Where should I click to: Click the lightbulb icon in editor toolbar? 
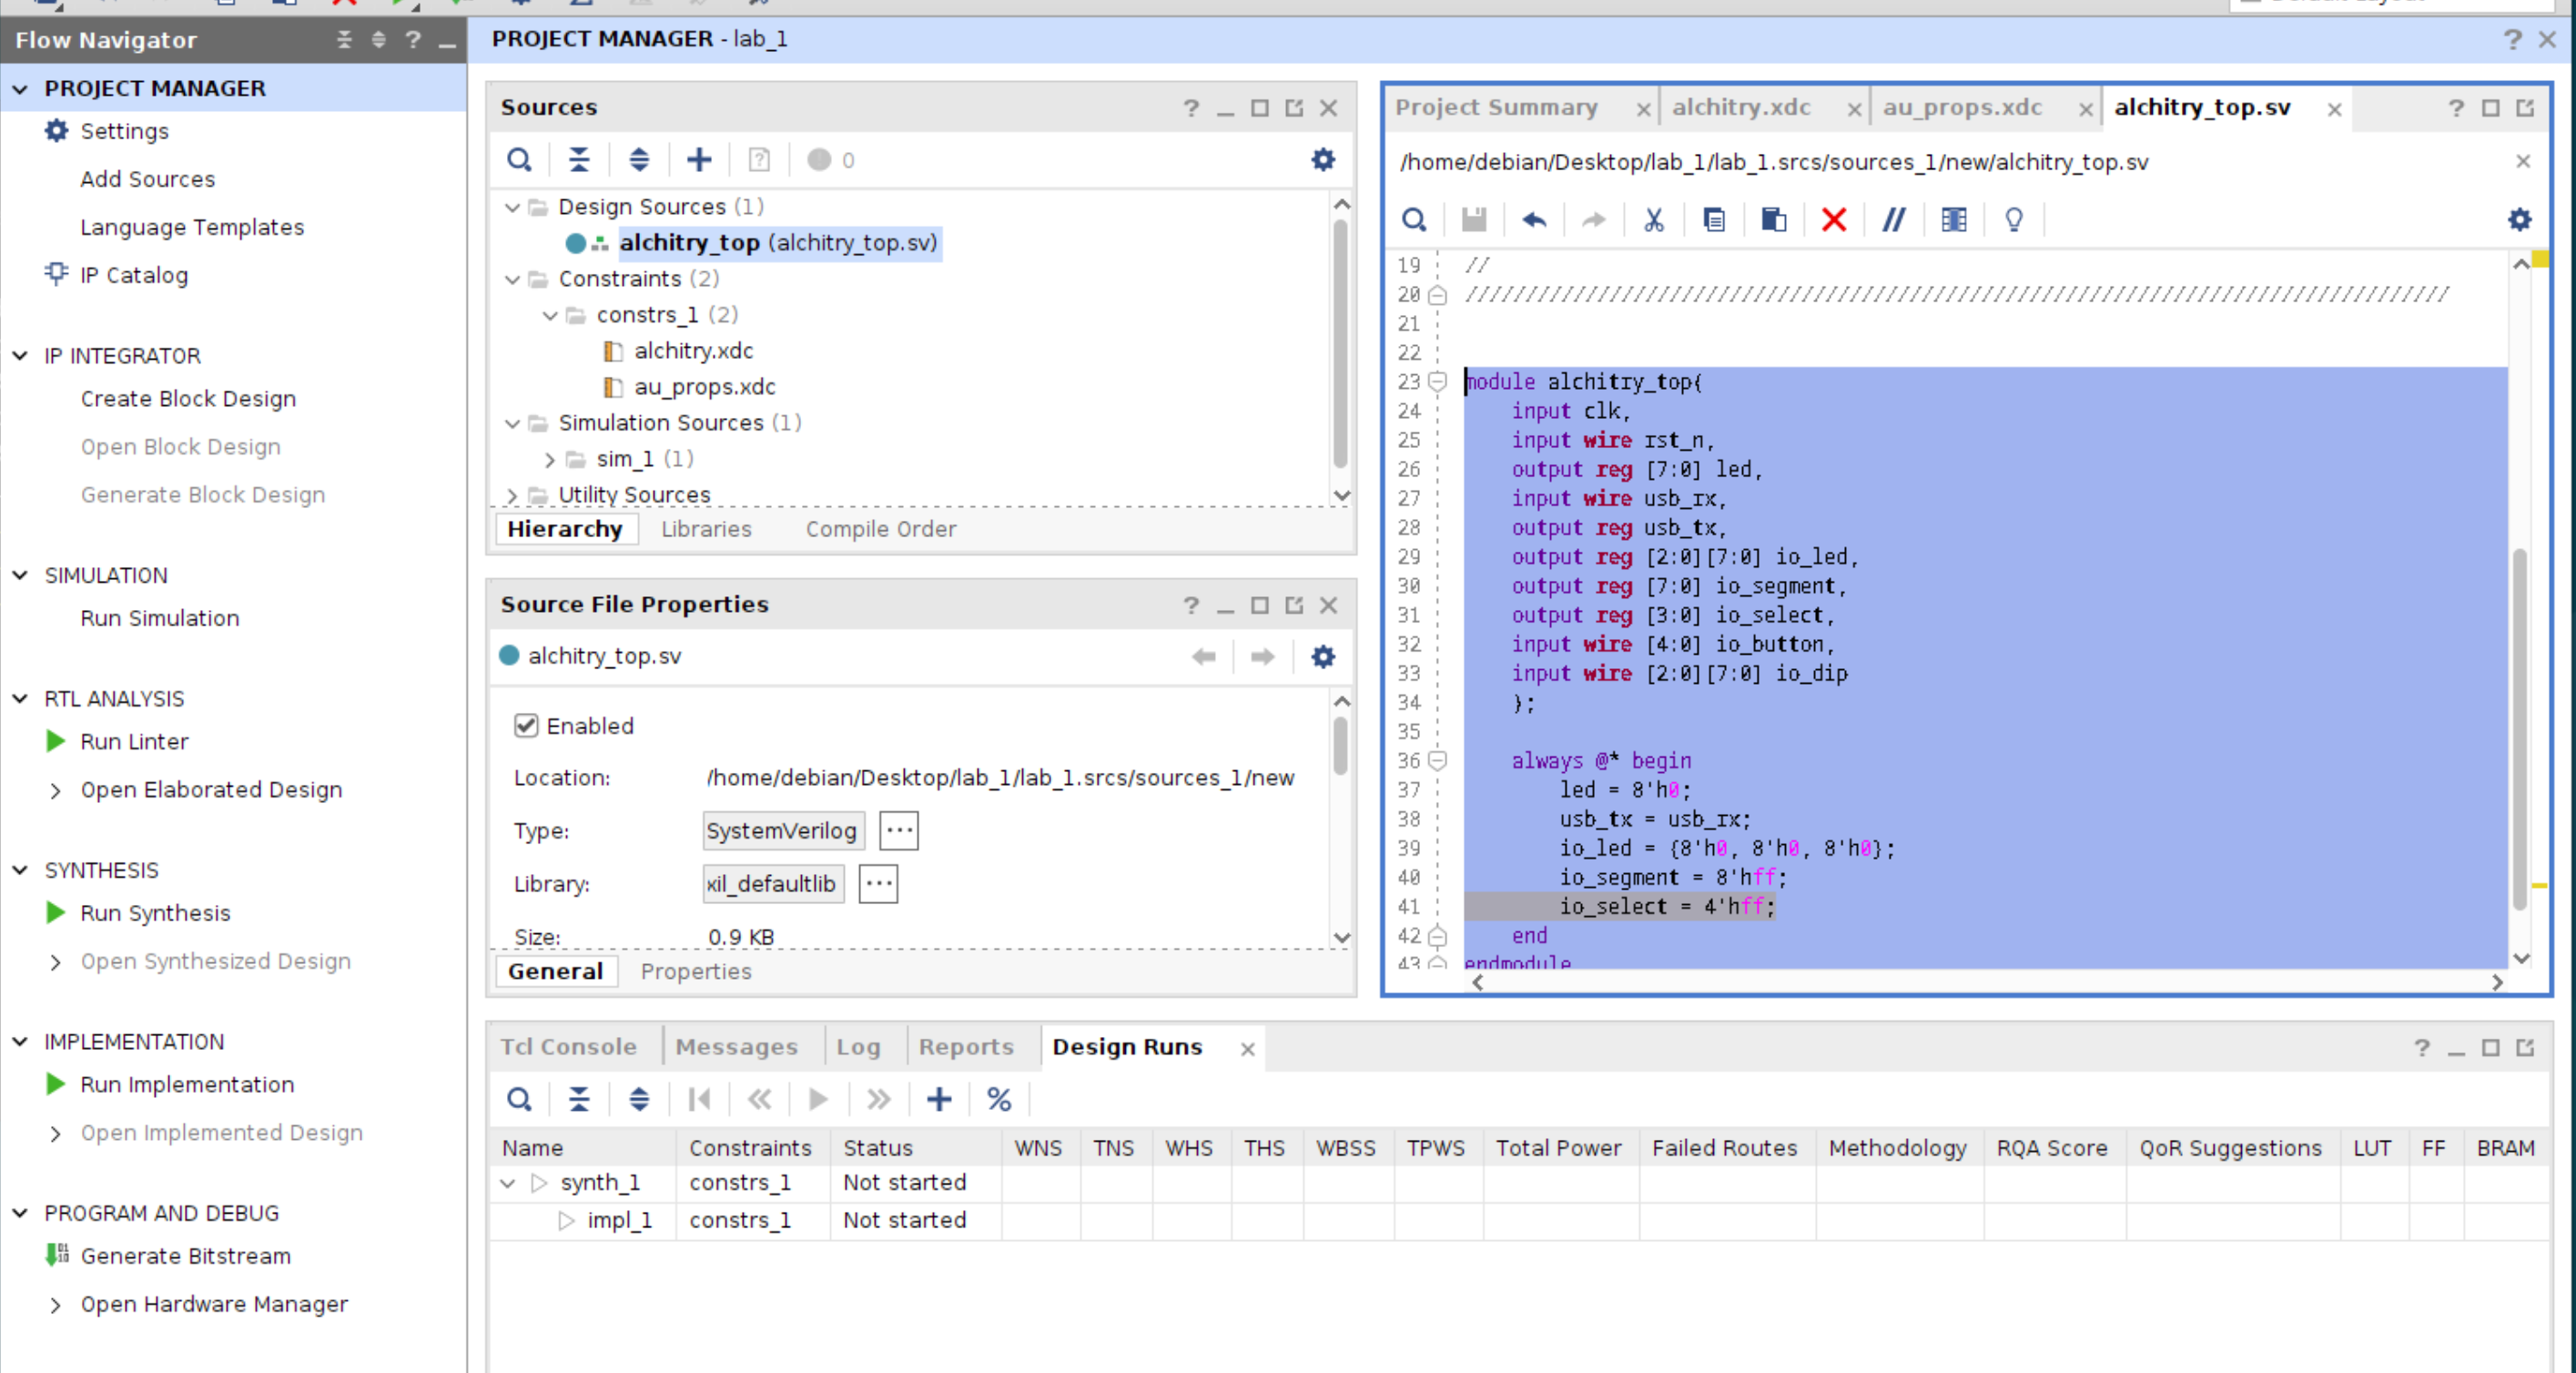click(x=2013, y=219)
